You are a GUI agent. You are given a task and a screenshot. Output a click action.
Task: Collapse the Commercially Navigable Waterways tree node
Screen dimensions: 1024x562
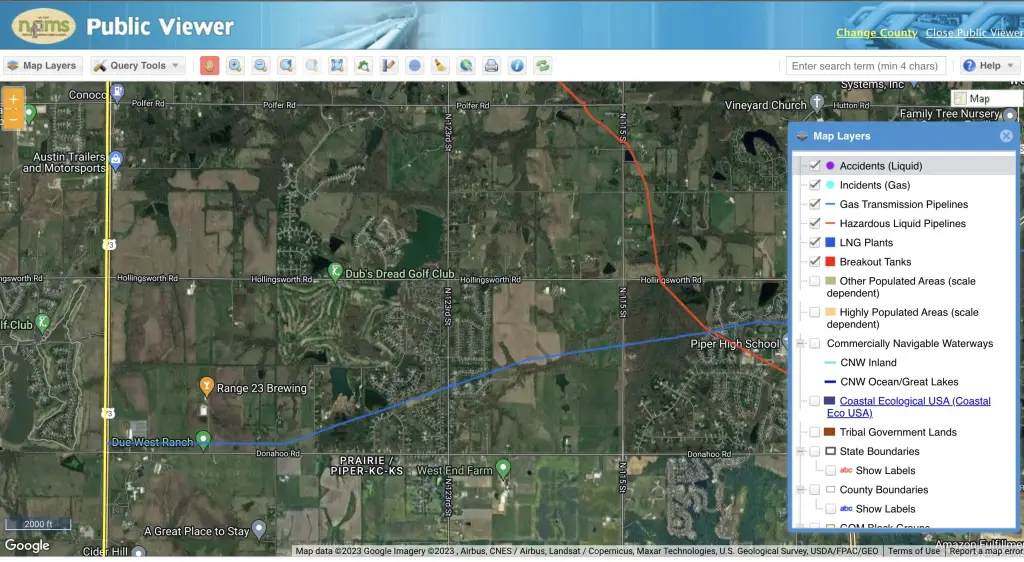[x=800, y=344]
